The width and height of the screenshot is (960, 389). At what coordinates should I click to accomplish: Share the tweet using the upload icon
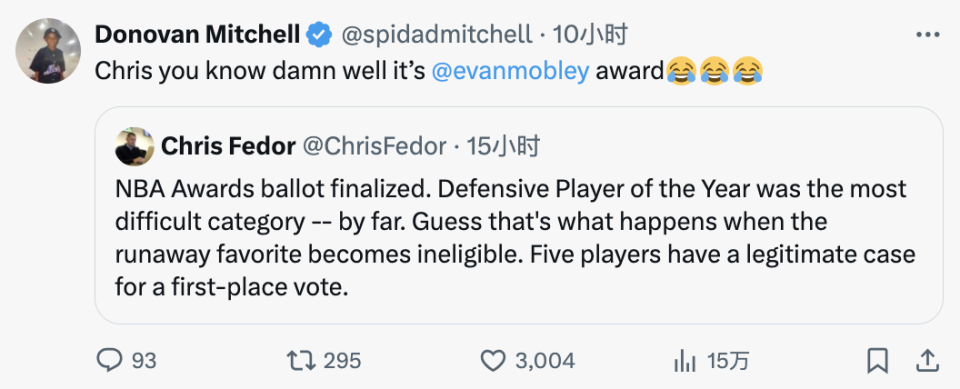coord(927,361)
